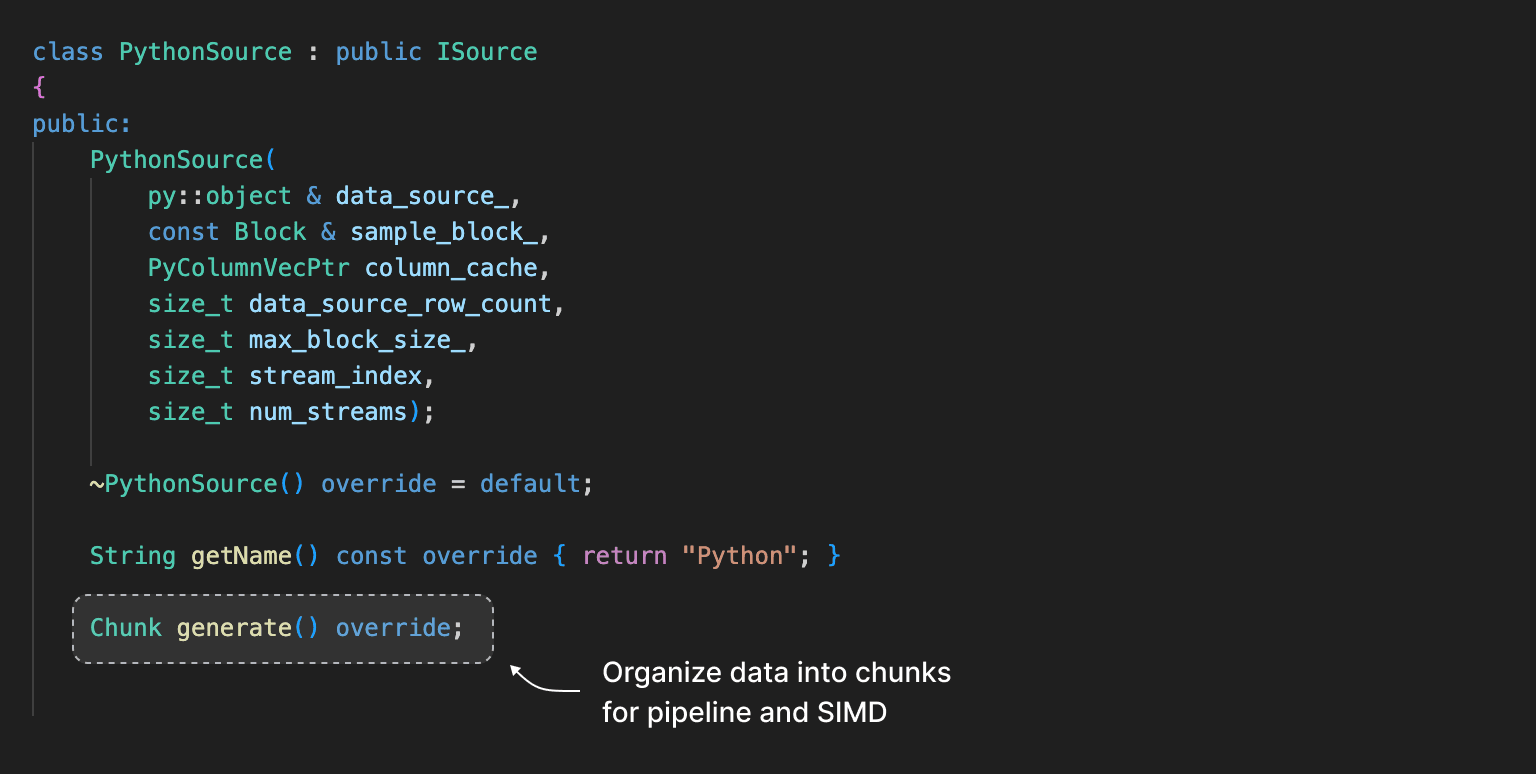Select the stream_index parameter
This screenshot has height=774, width=1536.
[335, 376]
